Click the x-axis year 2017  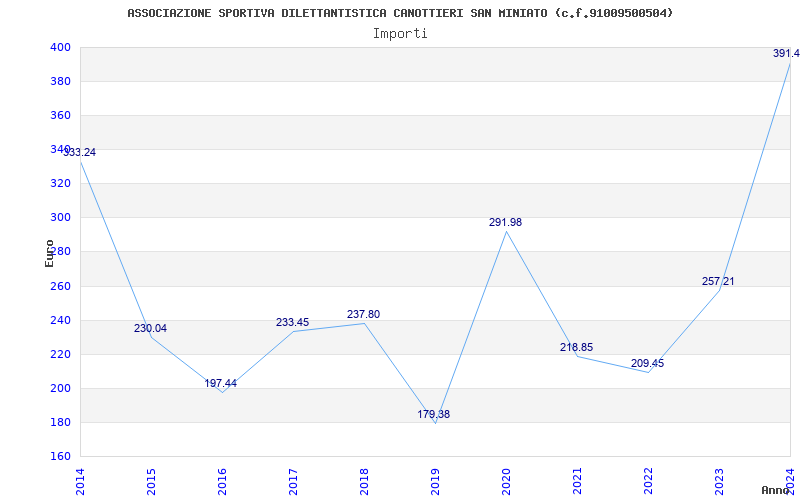coord(293,482)
